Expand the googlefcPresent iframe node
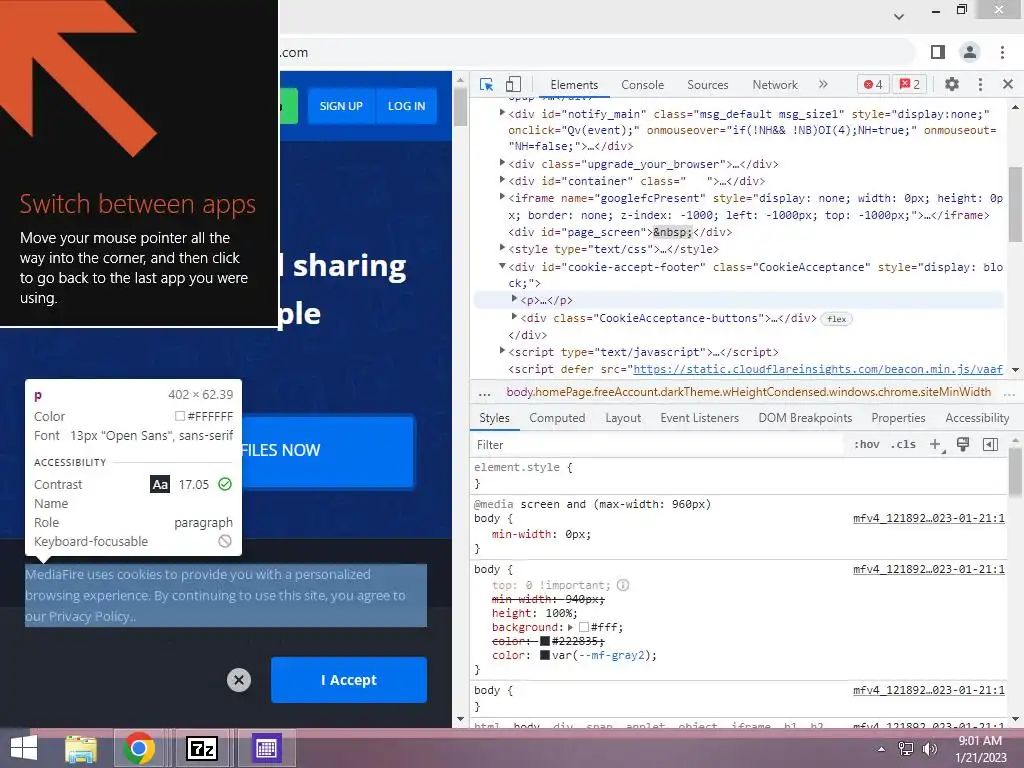This screenshot has height=768, width=1024. click(502, 197)
